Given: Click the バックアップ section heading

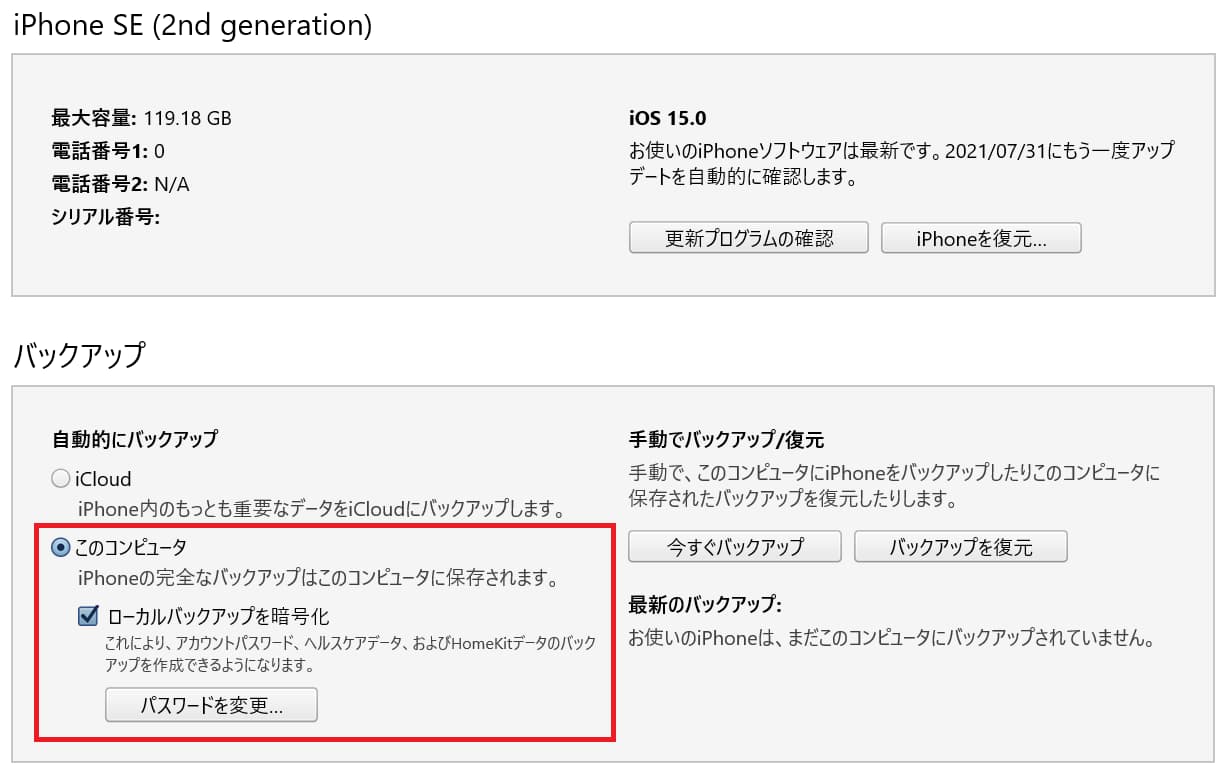Looking at the screenshot, I should (x=78, y=354).
